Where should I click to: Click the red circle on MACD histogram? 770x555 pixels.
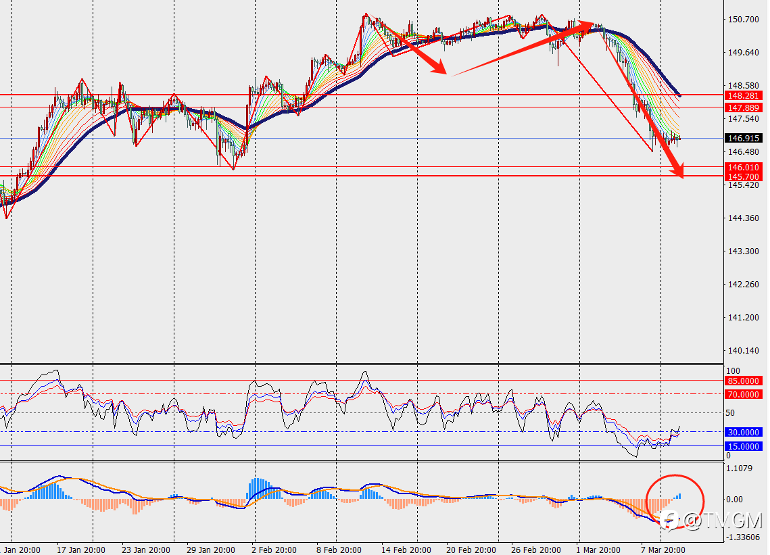[675, 502]
